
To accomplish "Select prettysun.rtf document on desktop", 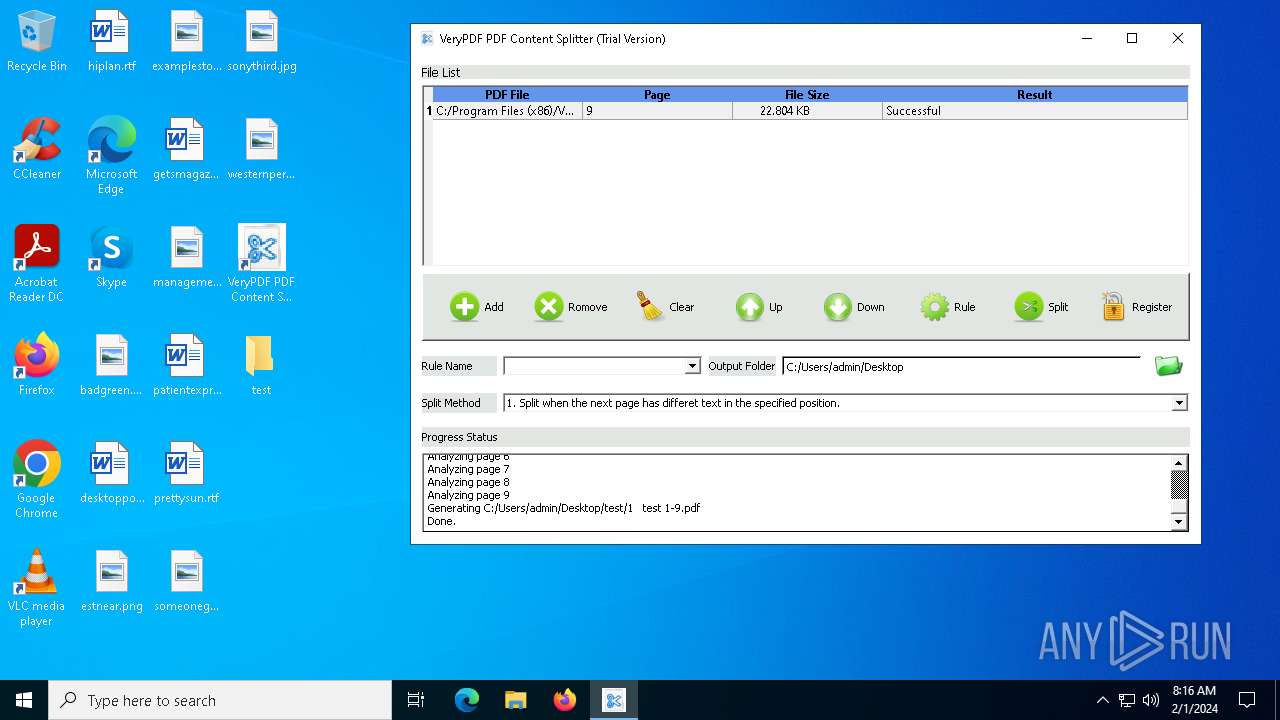I will (x=186, y=474).
